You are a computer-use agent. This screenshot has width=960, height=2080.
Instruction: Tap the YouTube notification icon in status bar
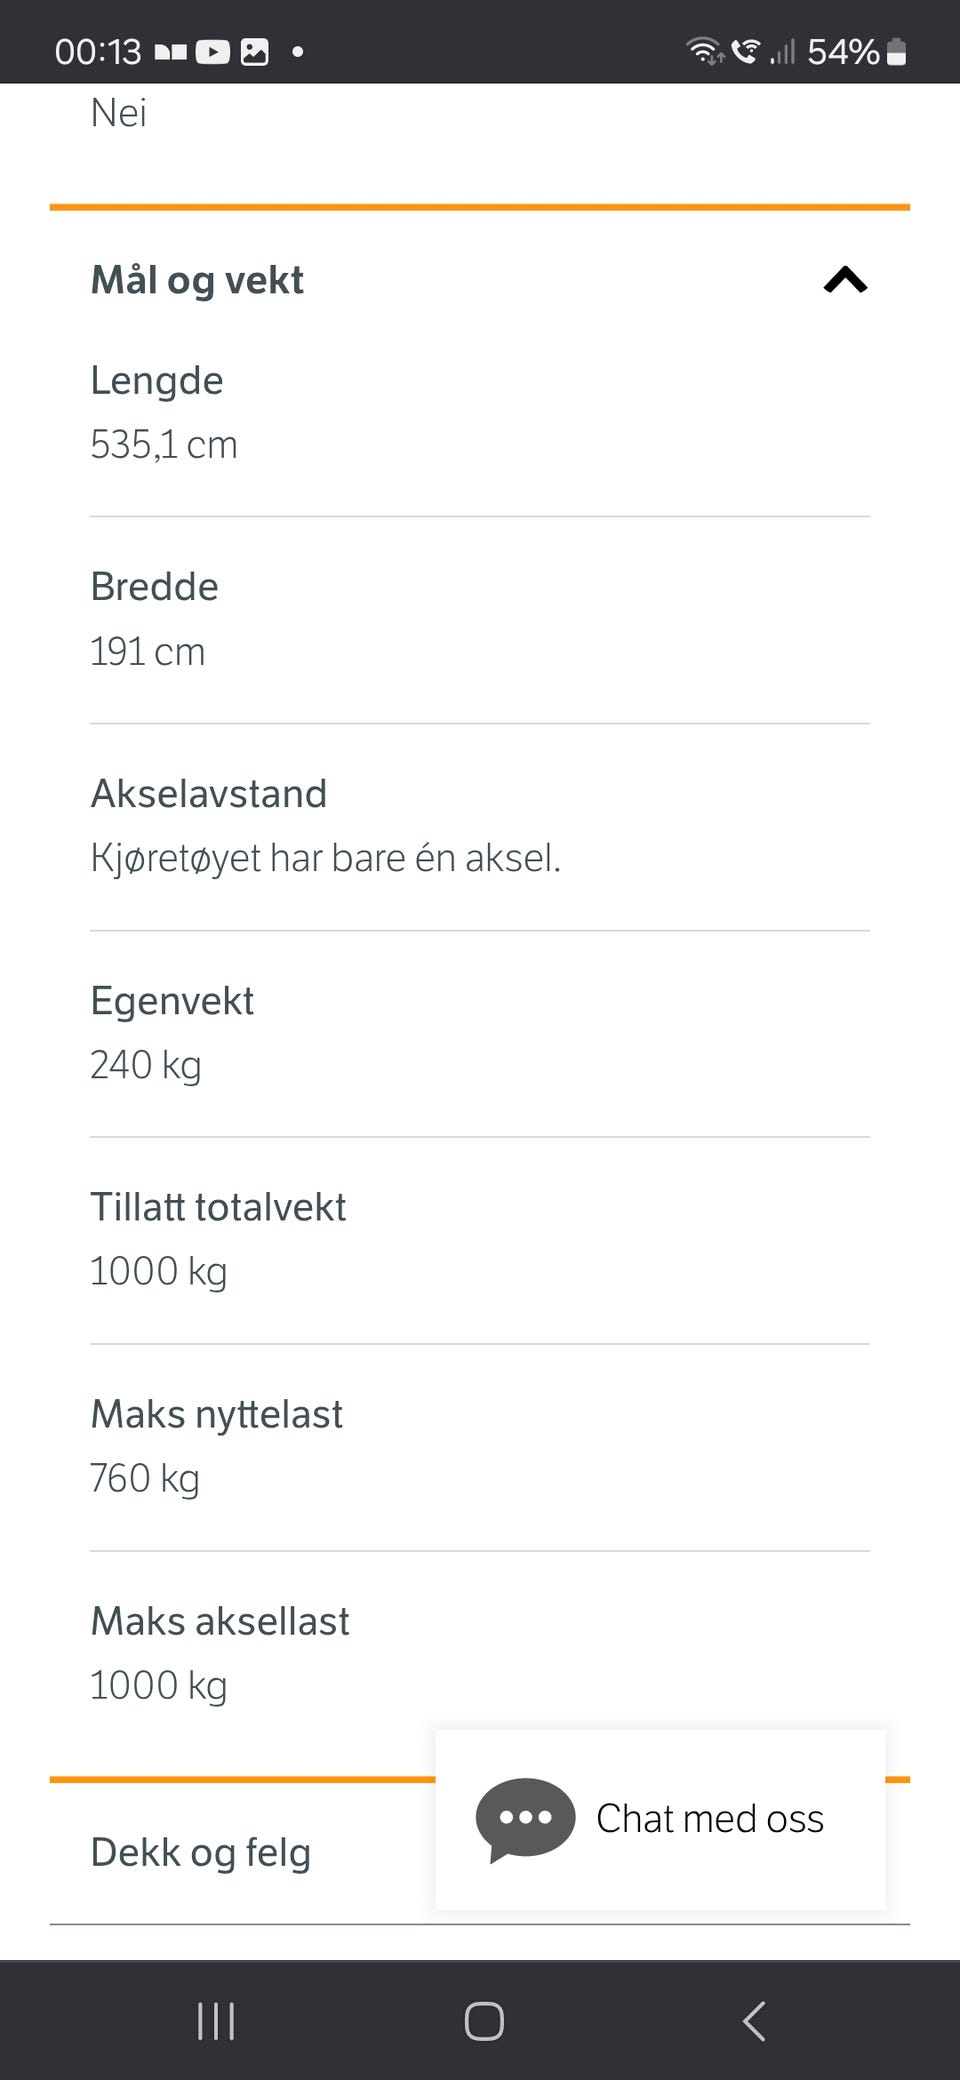212,52
